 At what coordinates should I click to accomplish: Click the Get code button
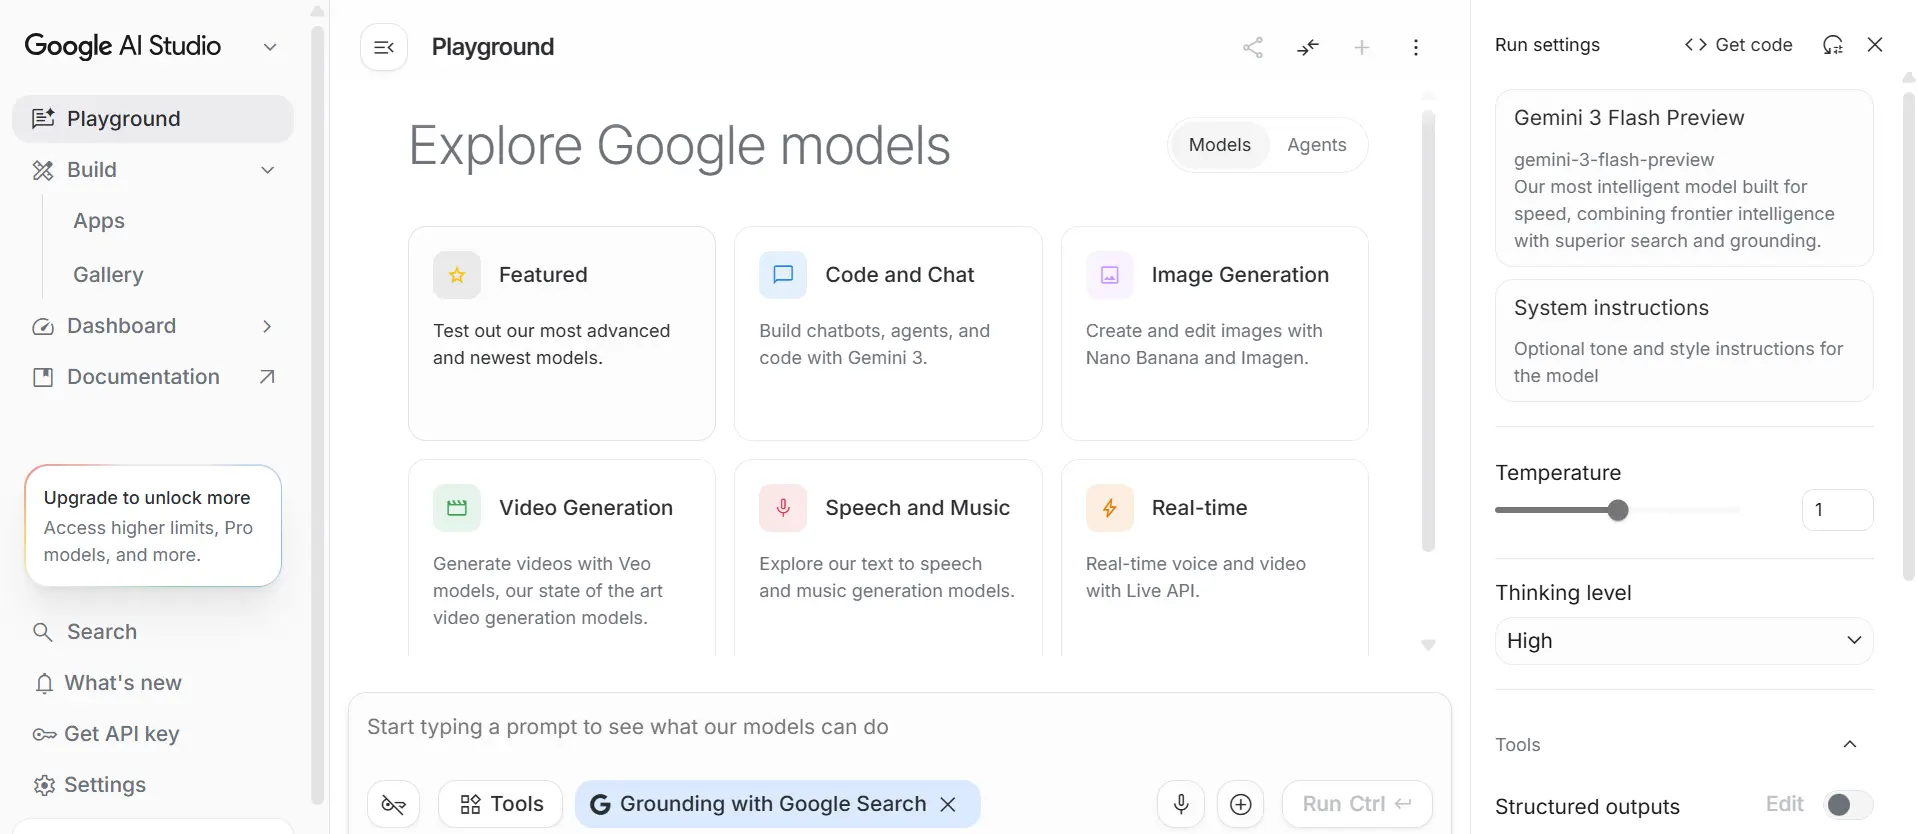click(x=1738, y=45)
